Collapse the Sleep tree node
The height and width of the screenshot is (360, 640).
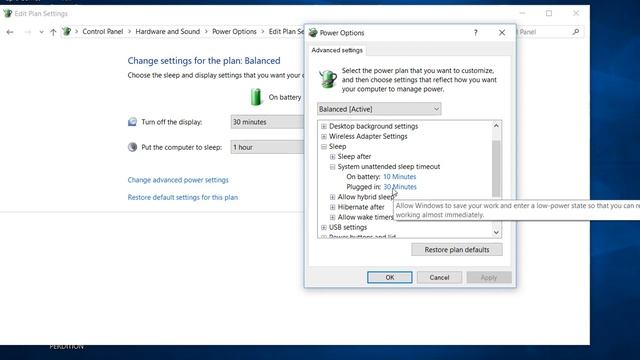pos(324,147)
